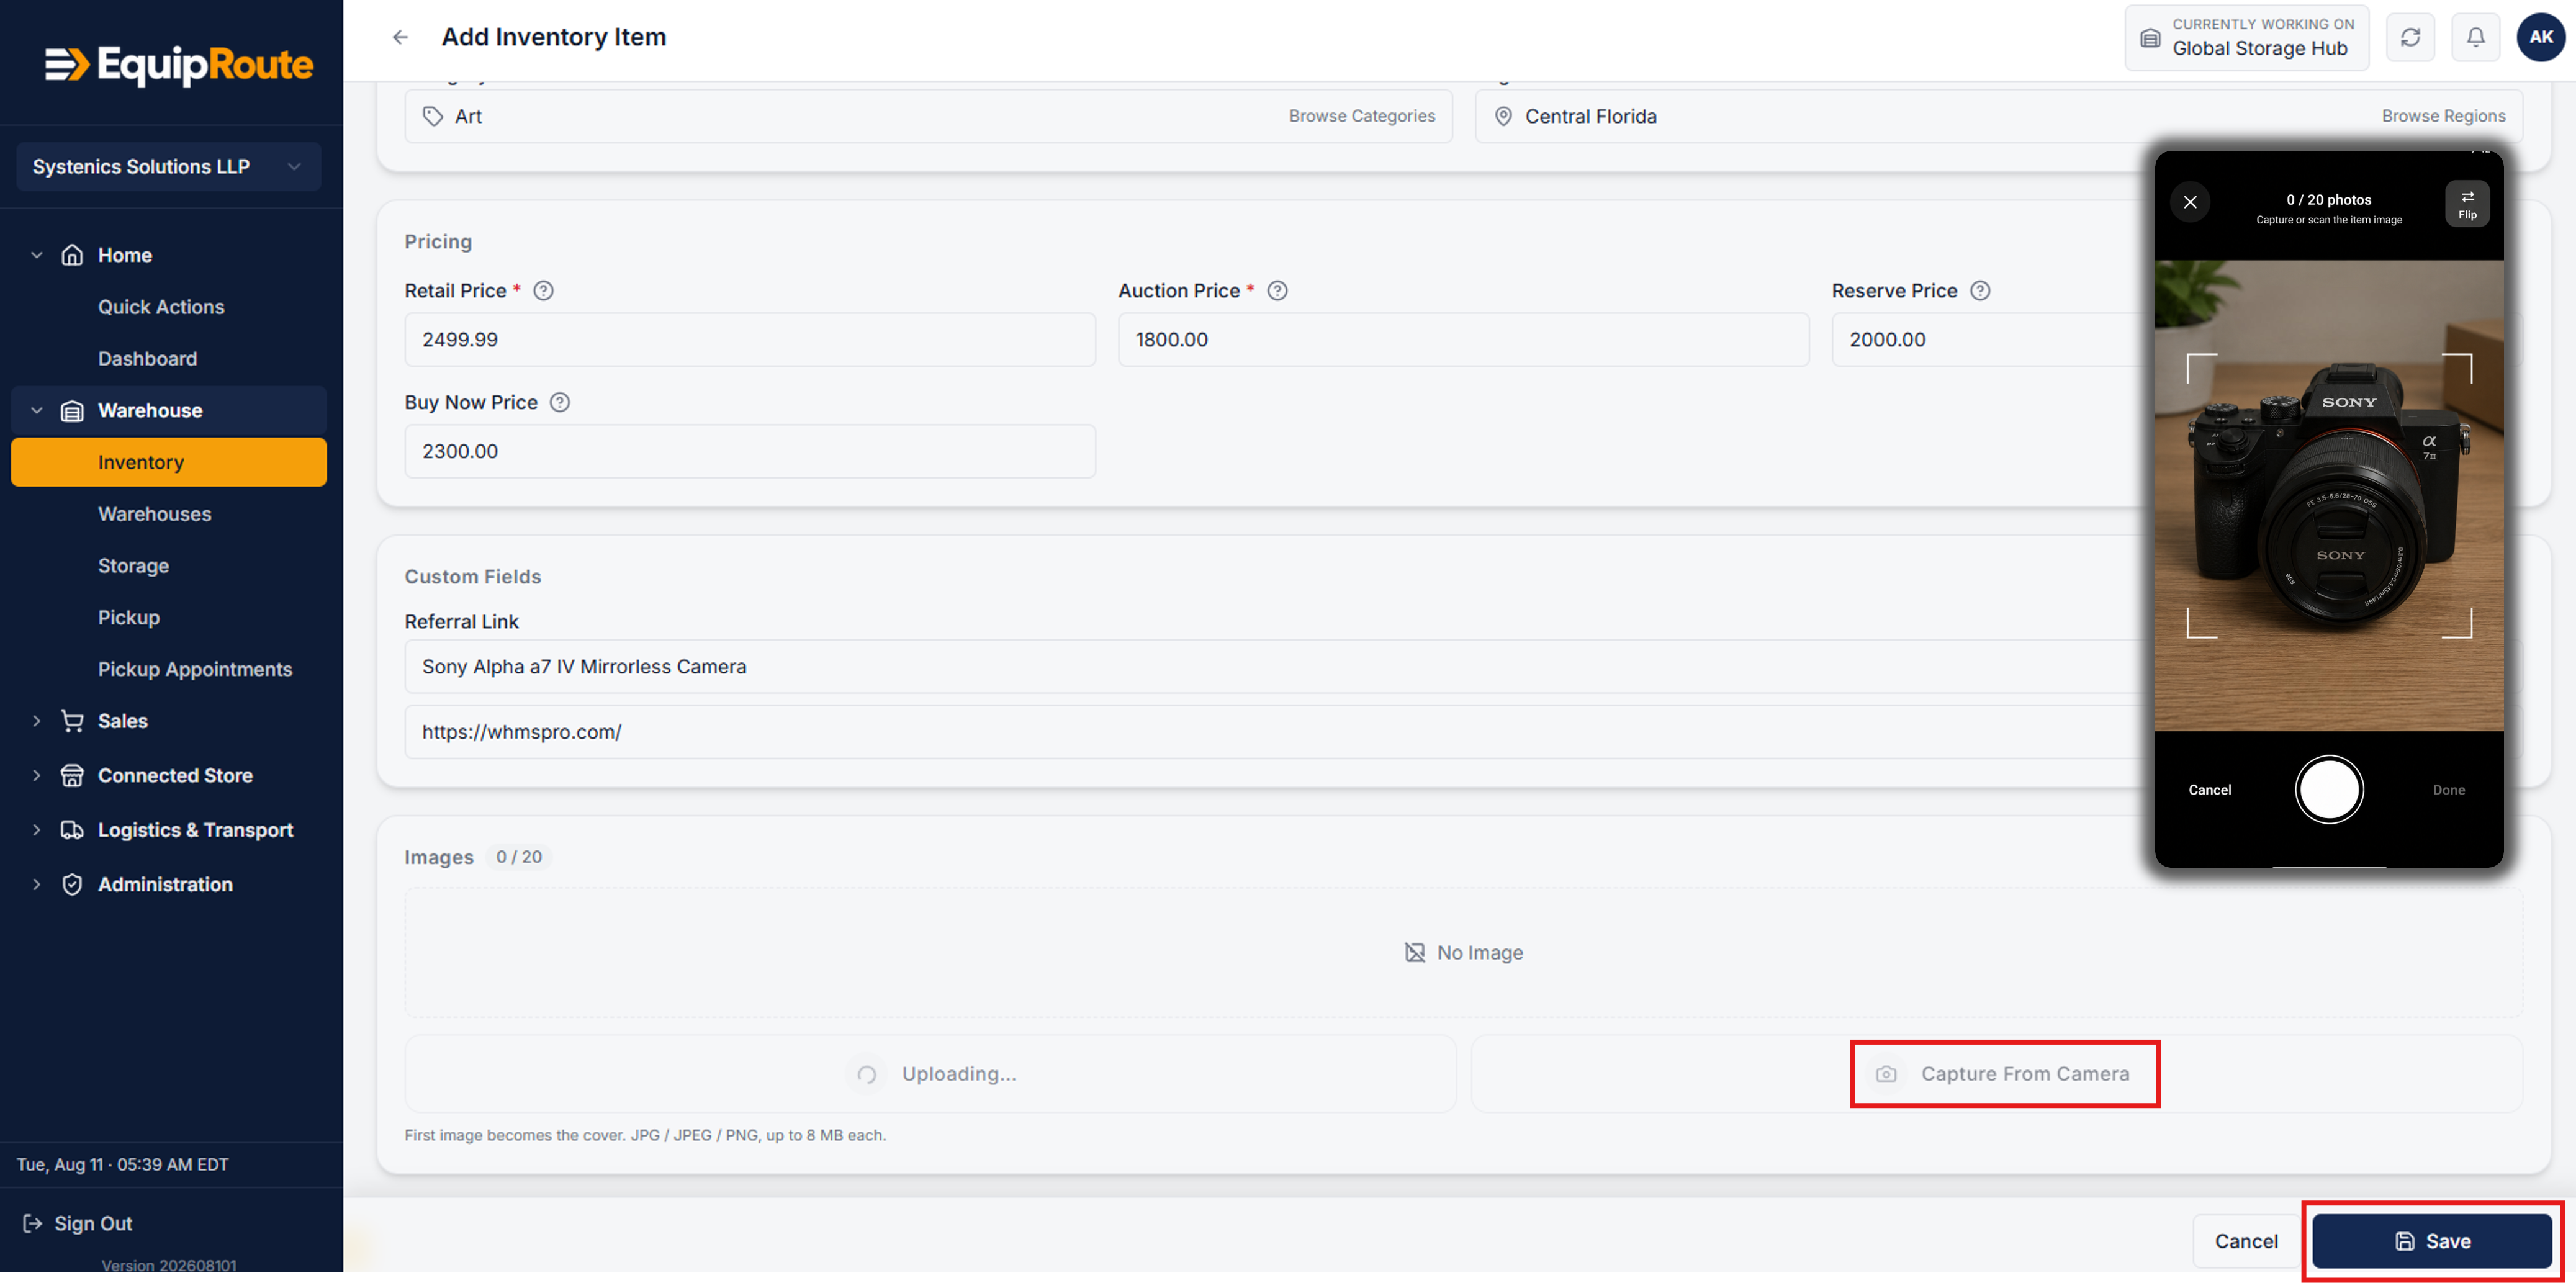Click the refresh icon in the header
The width and height of the screenshot is (2576, 1283).
point(2410,37)
